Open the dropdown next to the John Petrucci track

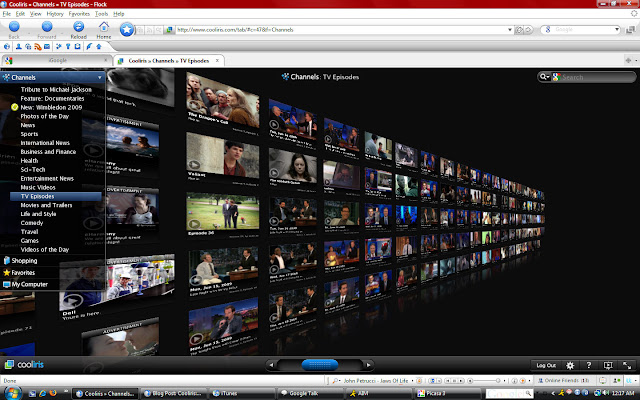tap(412, 380)
